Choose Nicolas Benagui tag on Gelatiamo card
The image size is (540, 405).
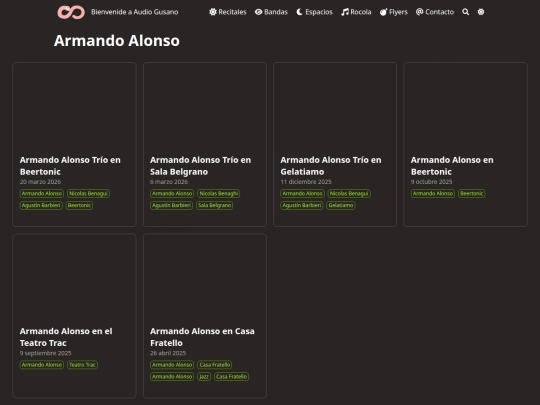click(349, 194)
